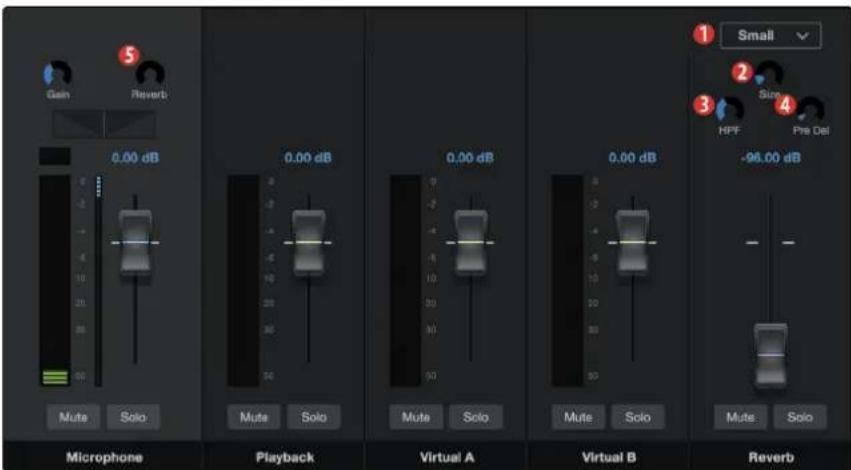Click the Virtual A channel name label
Viewport: 851px width, 470px height.
click(447, 457)
